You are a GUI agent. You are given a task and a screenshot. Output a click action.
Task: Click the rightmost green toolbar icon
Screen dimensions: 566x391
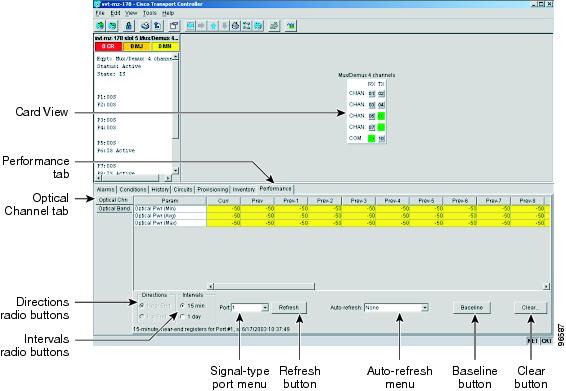pos(291,26)
